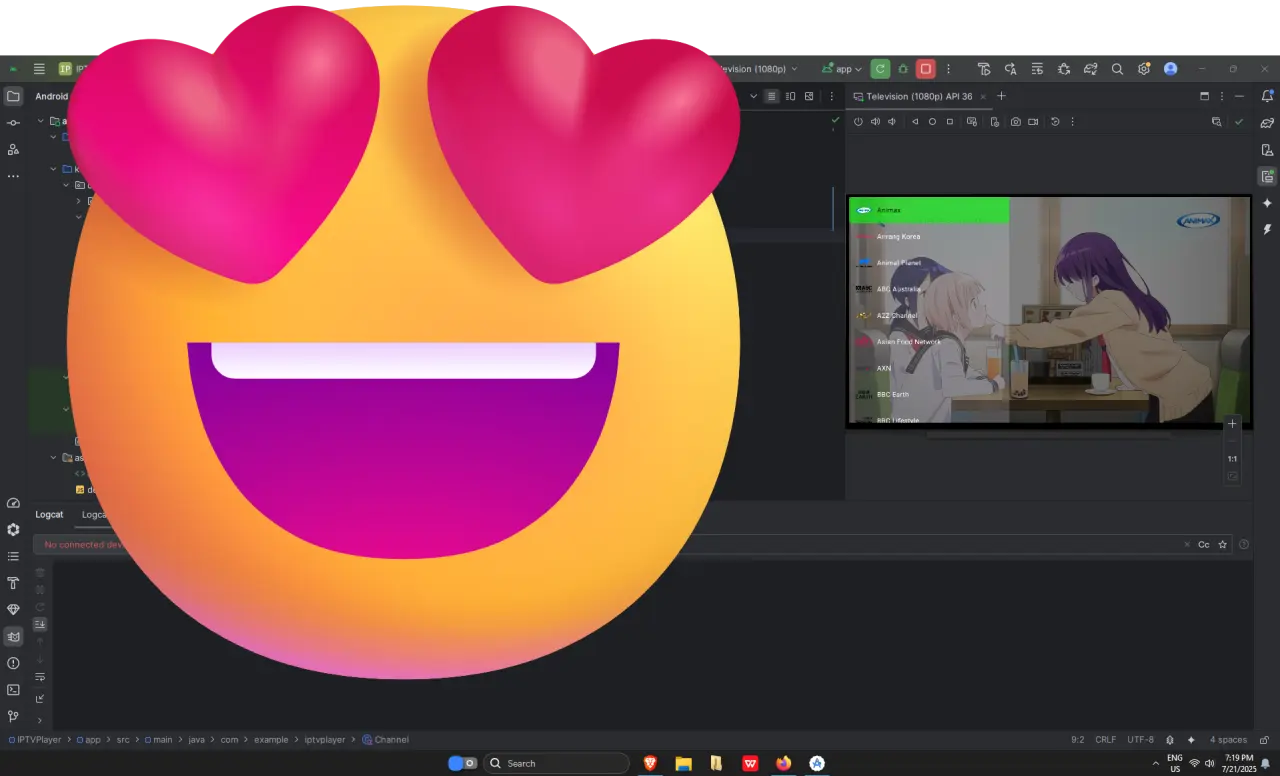Select ABC Australia channel in emulator
Viewport: 1280px width, 776px height.
coord(929,289)
